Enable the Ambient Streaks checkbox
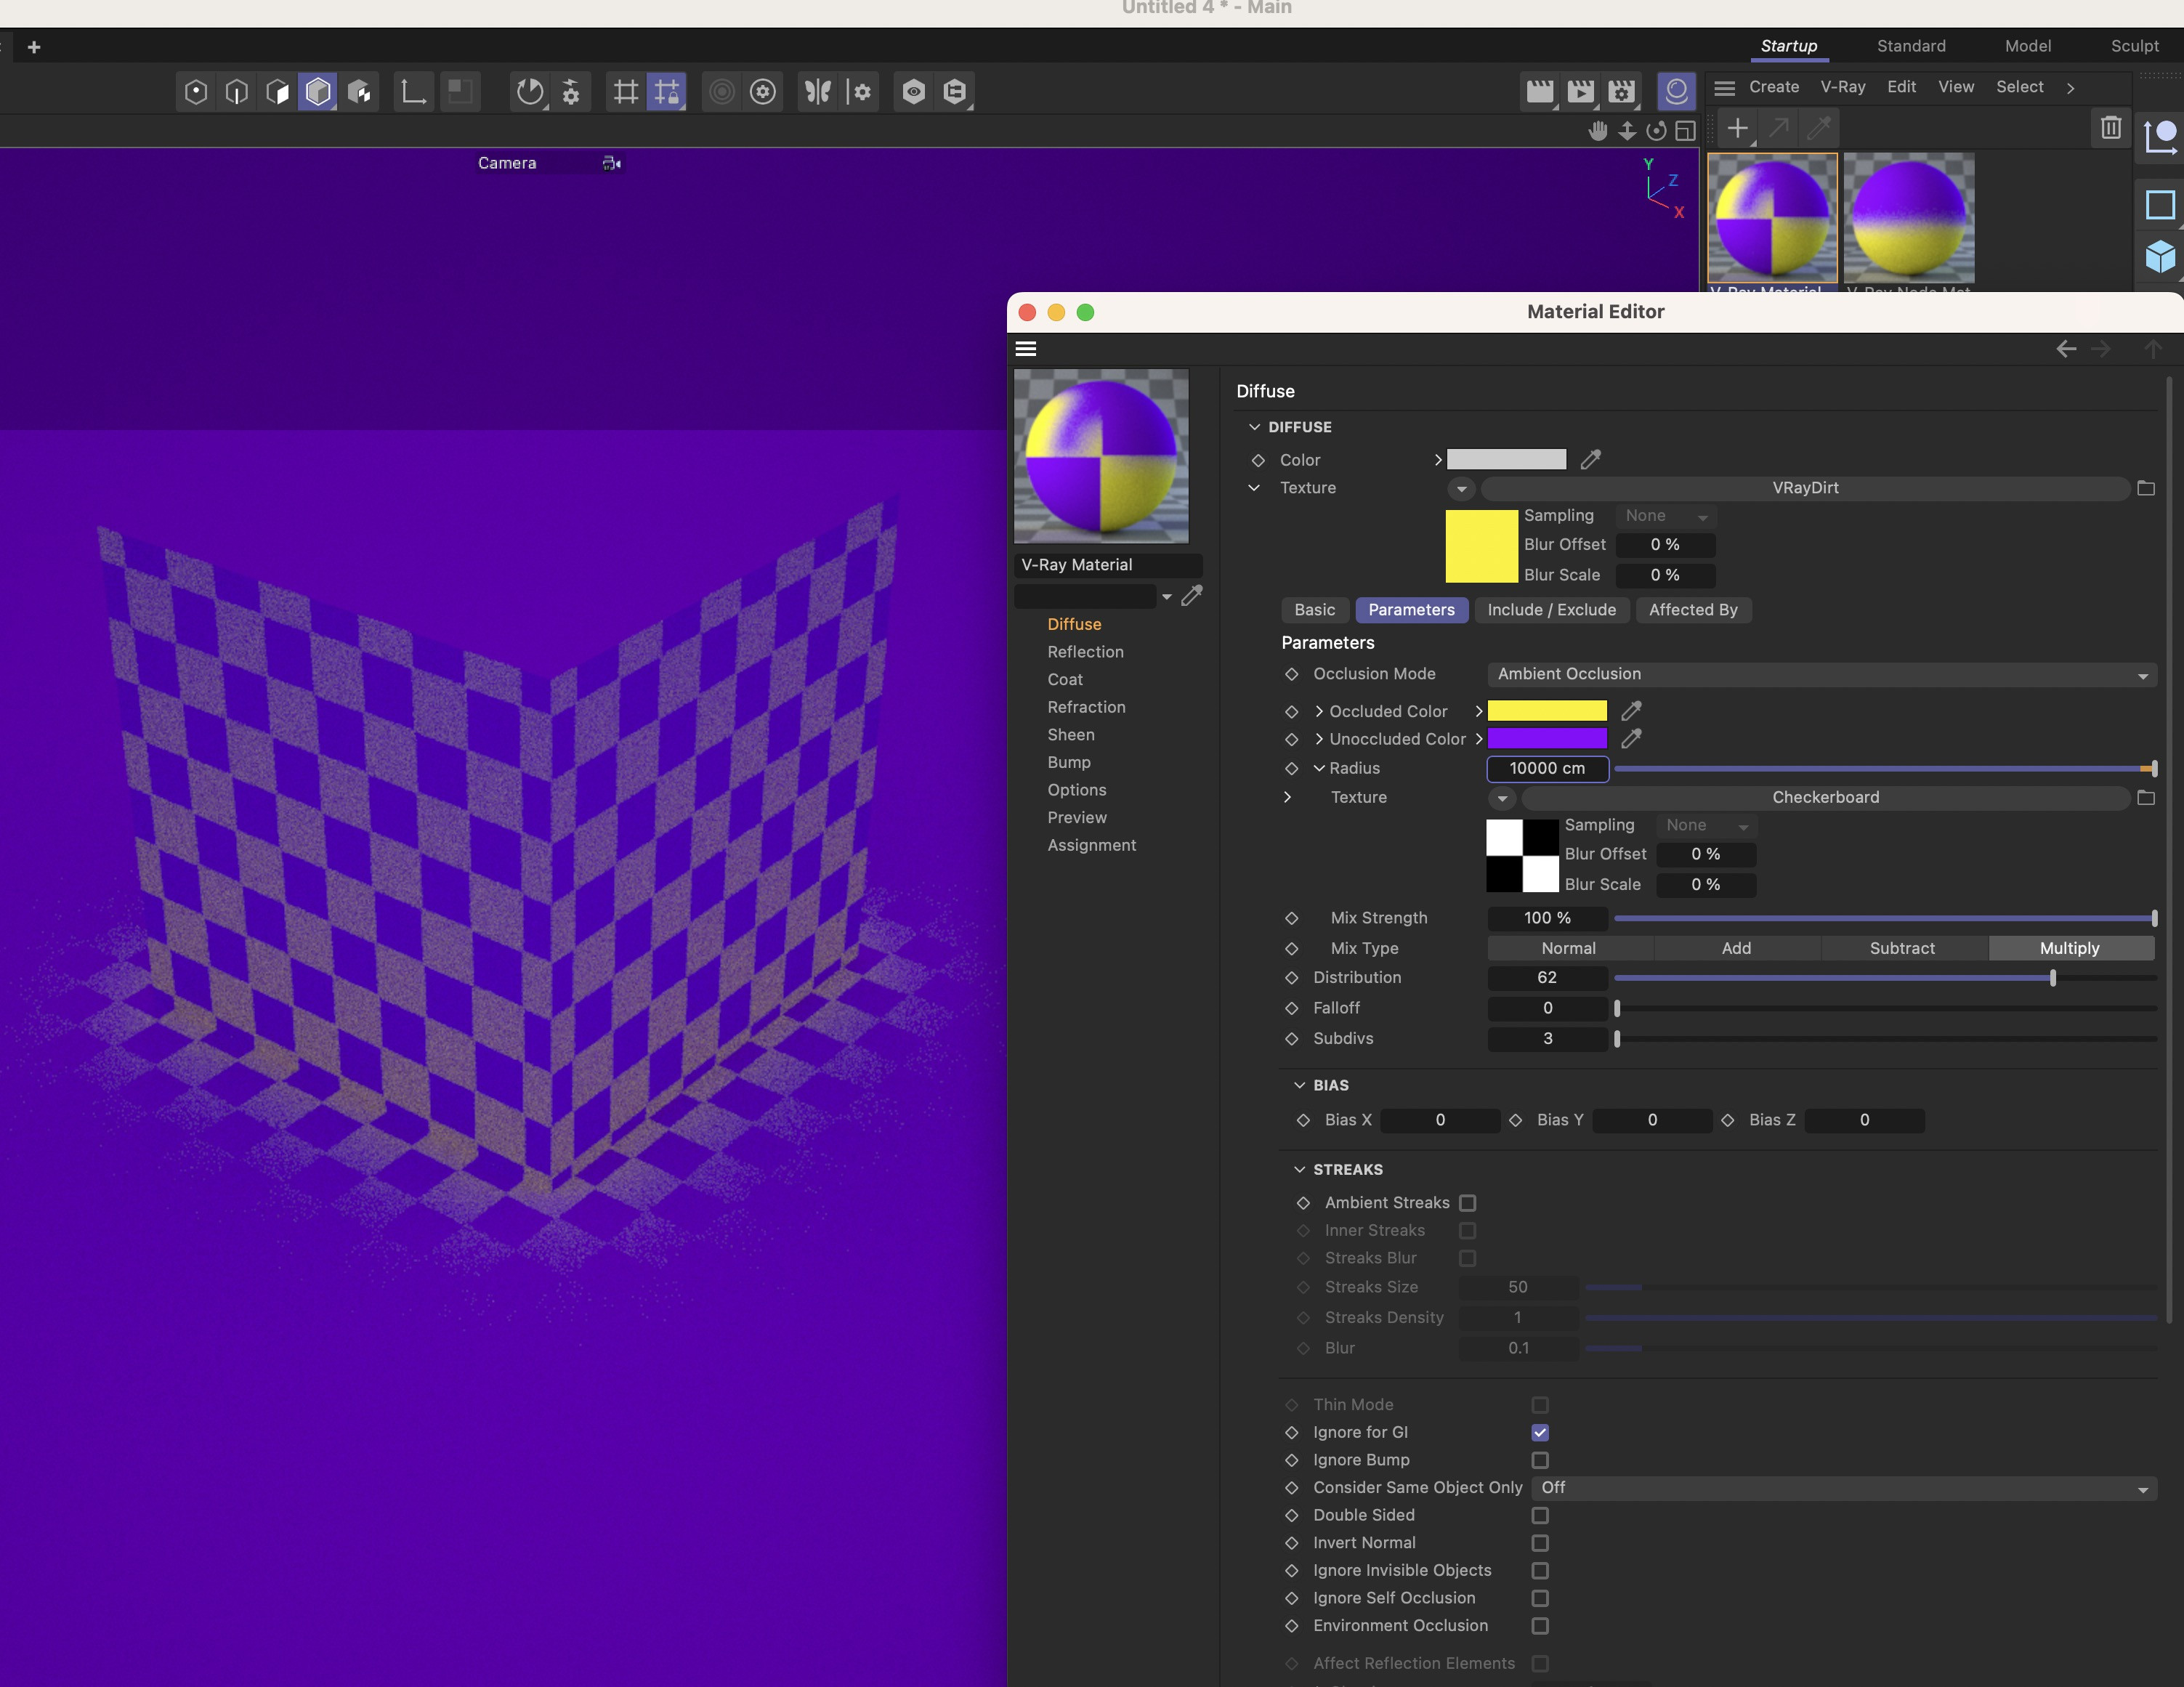2184x1687 pixels. coord(1468,1203)
